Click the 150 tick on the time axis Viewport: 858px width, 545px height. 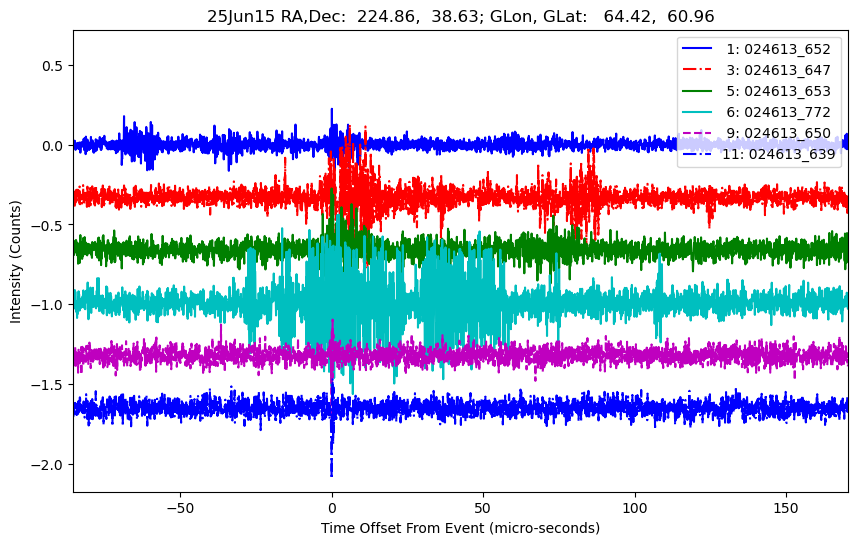point(786,504)
